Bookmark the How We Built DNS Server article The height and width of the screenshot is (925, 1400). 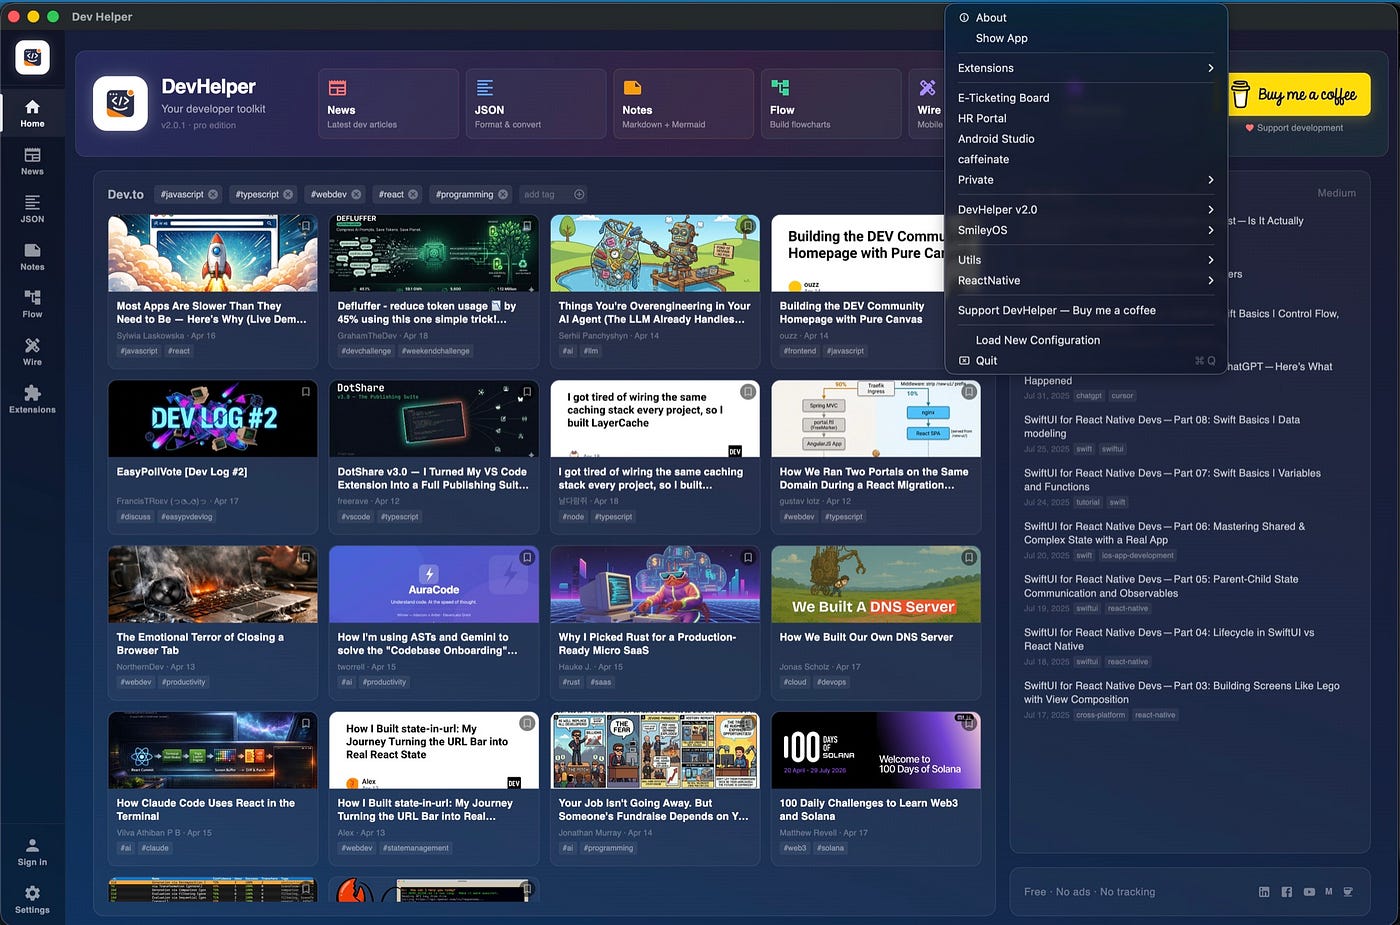click(969, 558)
